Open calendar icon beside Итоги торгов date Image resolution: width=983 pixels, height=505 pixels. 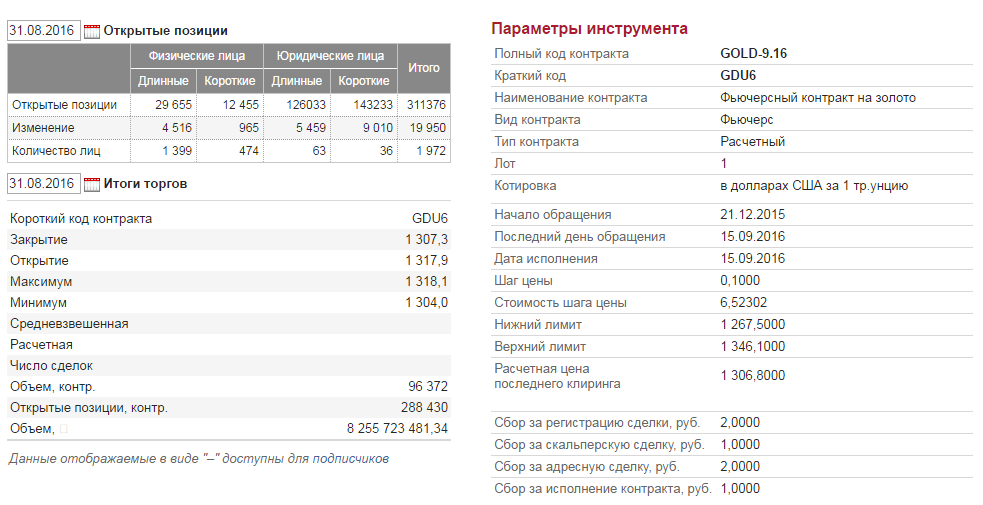click(x=92, y=184)
